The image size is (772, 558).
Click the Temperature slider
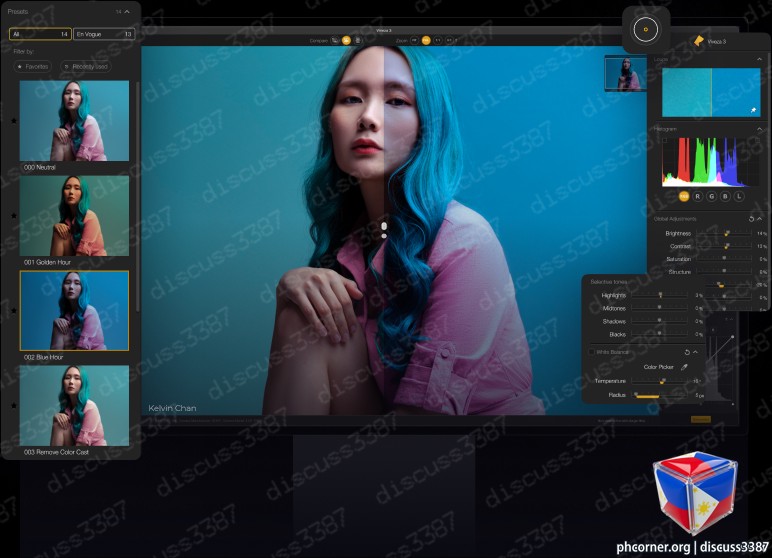[660, 381]
